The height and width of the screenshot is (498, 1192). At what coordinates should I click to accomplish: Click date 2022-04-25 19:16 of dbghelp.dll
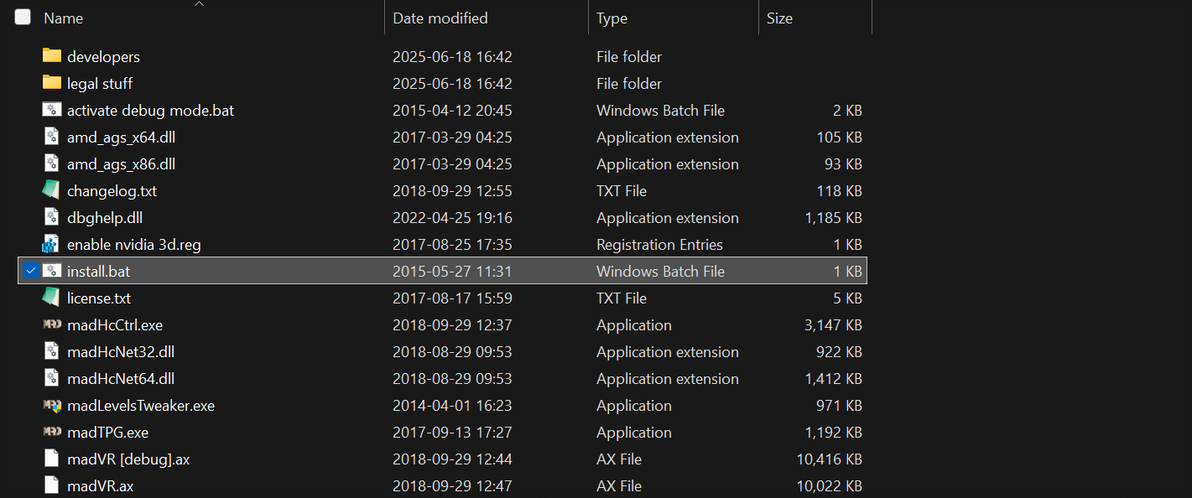click(452, 217)
